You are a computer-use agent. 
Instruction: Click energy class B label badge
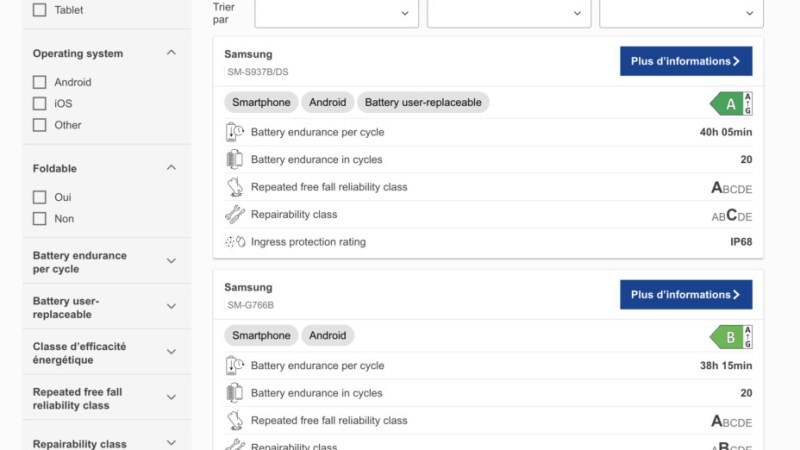pos(731,337)
